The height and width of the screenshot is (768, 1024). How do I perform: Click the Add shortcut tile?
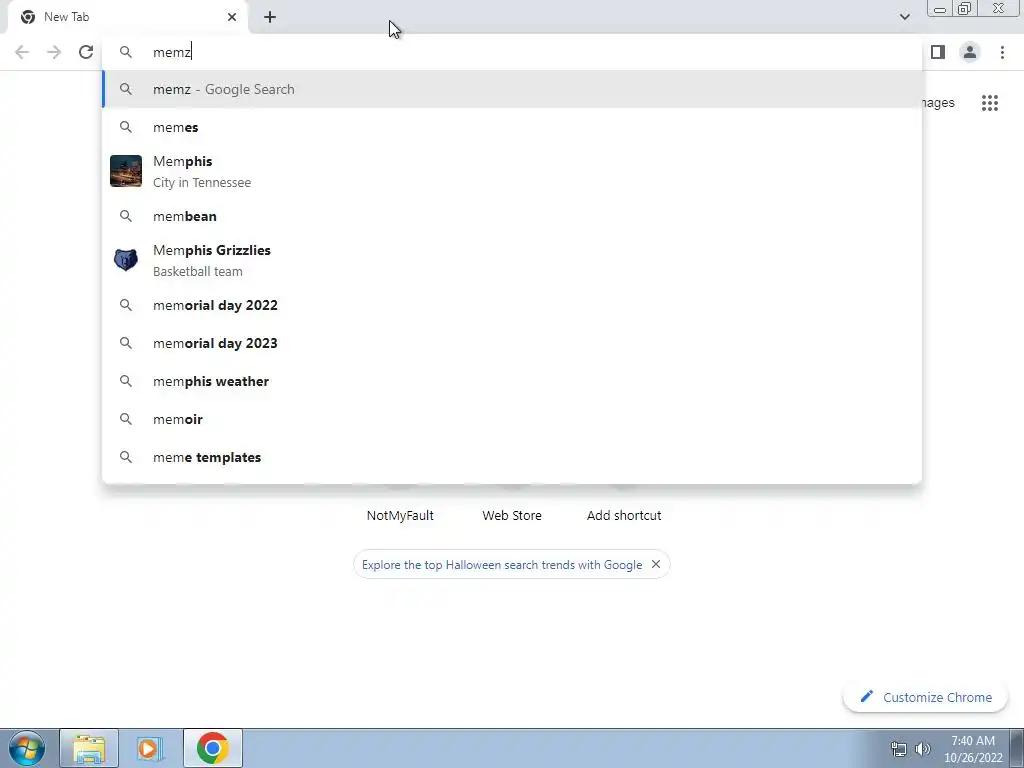[624, 515]
